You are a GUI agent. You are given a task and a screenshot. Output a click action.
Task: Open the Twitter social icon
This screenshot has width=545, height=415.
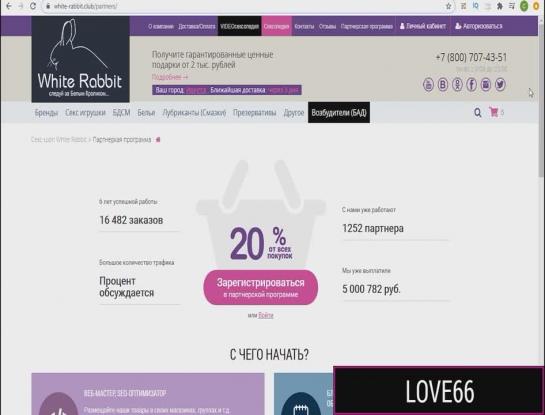coord(500,84)
